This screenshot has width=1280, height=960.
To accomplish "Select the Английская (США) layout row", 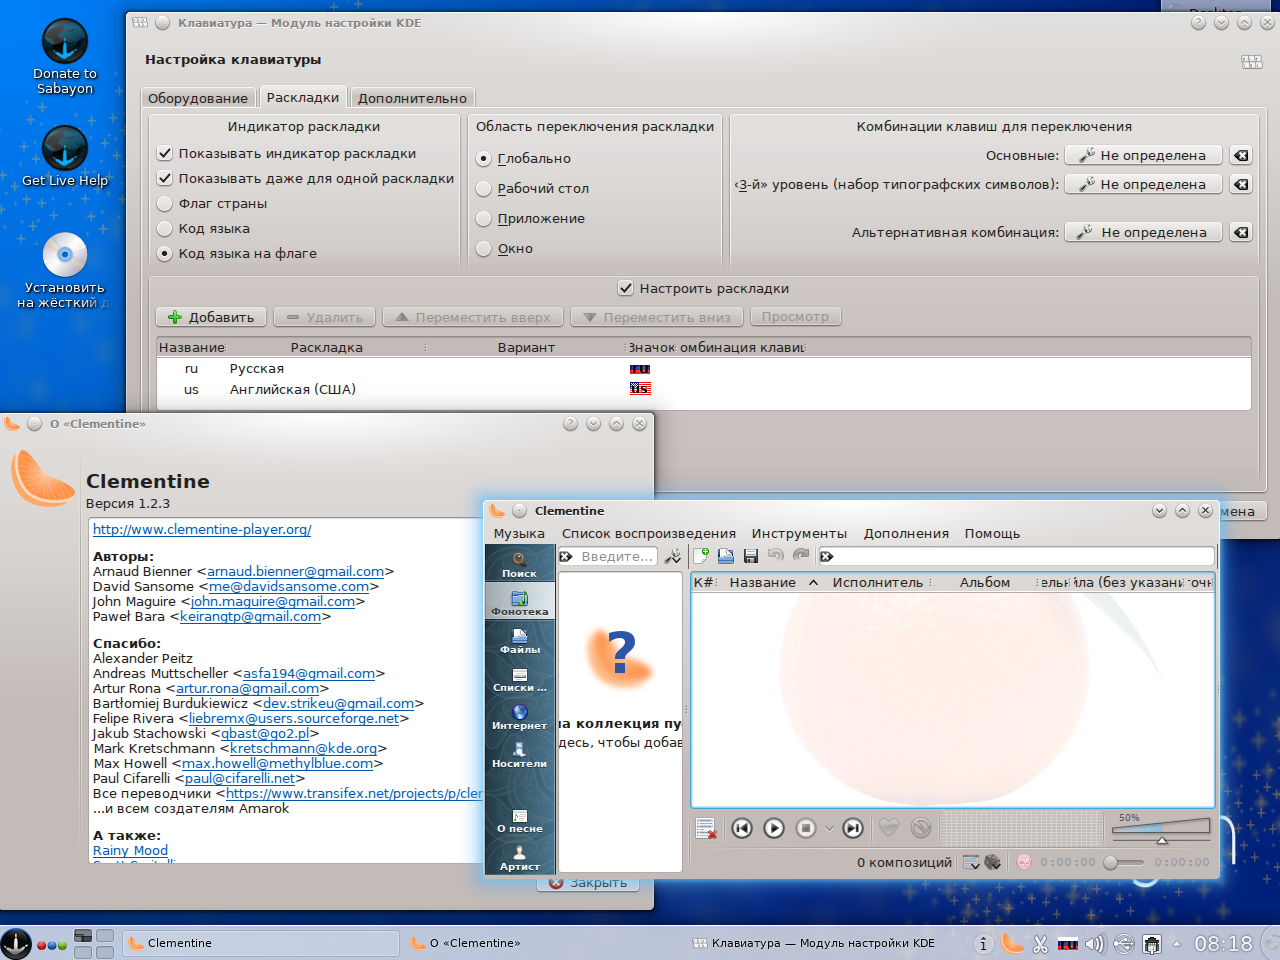I will [704, 390].
